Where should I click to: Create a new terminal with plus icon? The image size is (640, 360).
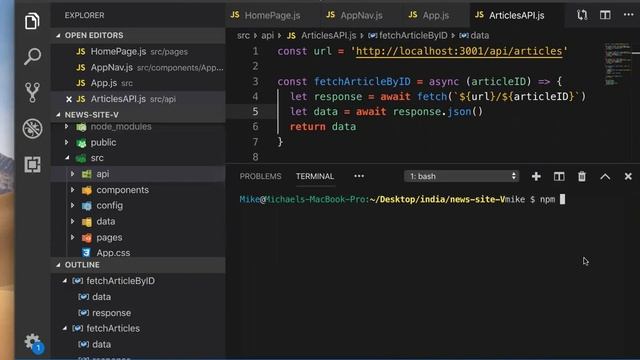pyautogui.click(x=536, y=176)
